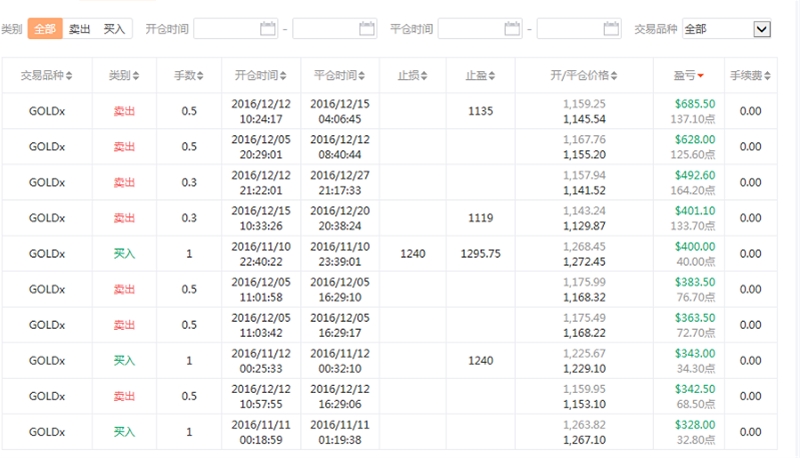Click close time 2016/12/27 21:17:33
The width and height of the screenshot is (800, 458).
point(340,183)
